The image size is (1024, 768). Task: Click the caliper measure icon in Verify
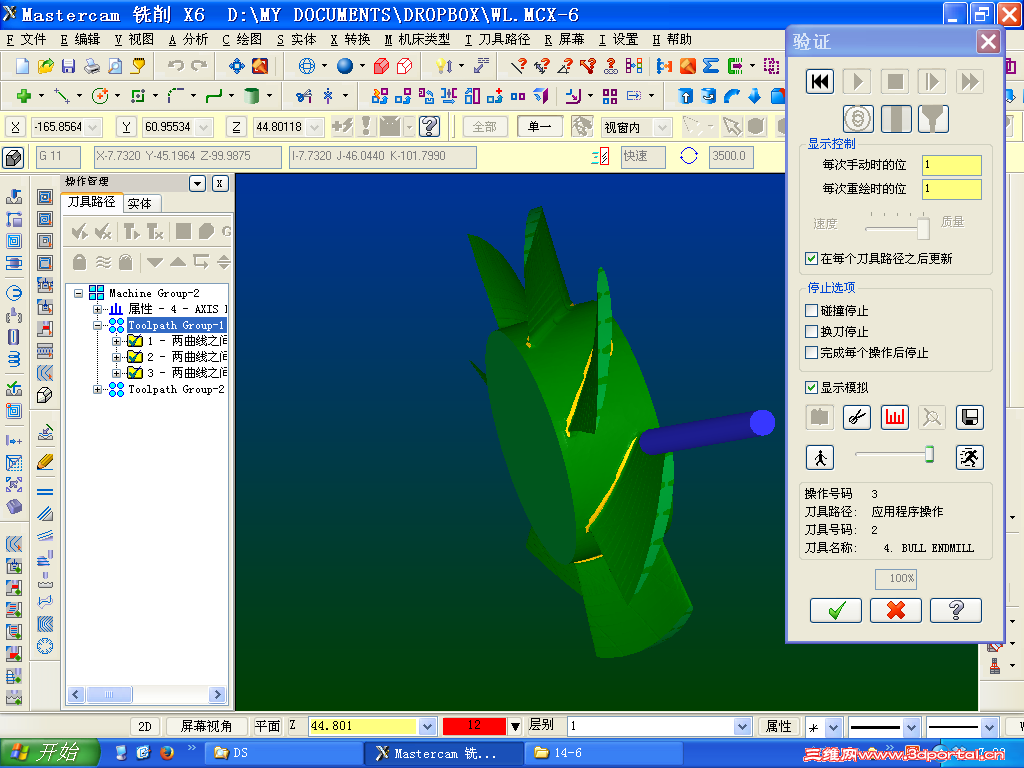coord(857,417)
